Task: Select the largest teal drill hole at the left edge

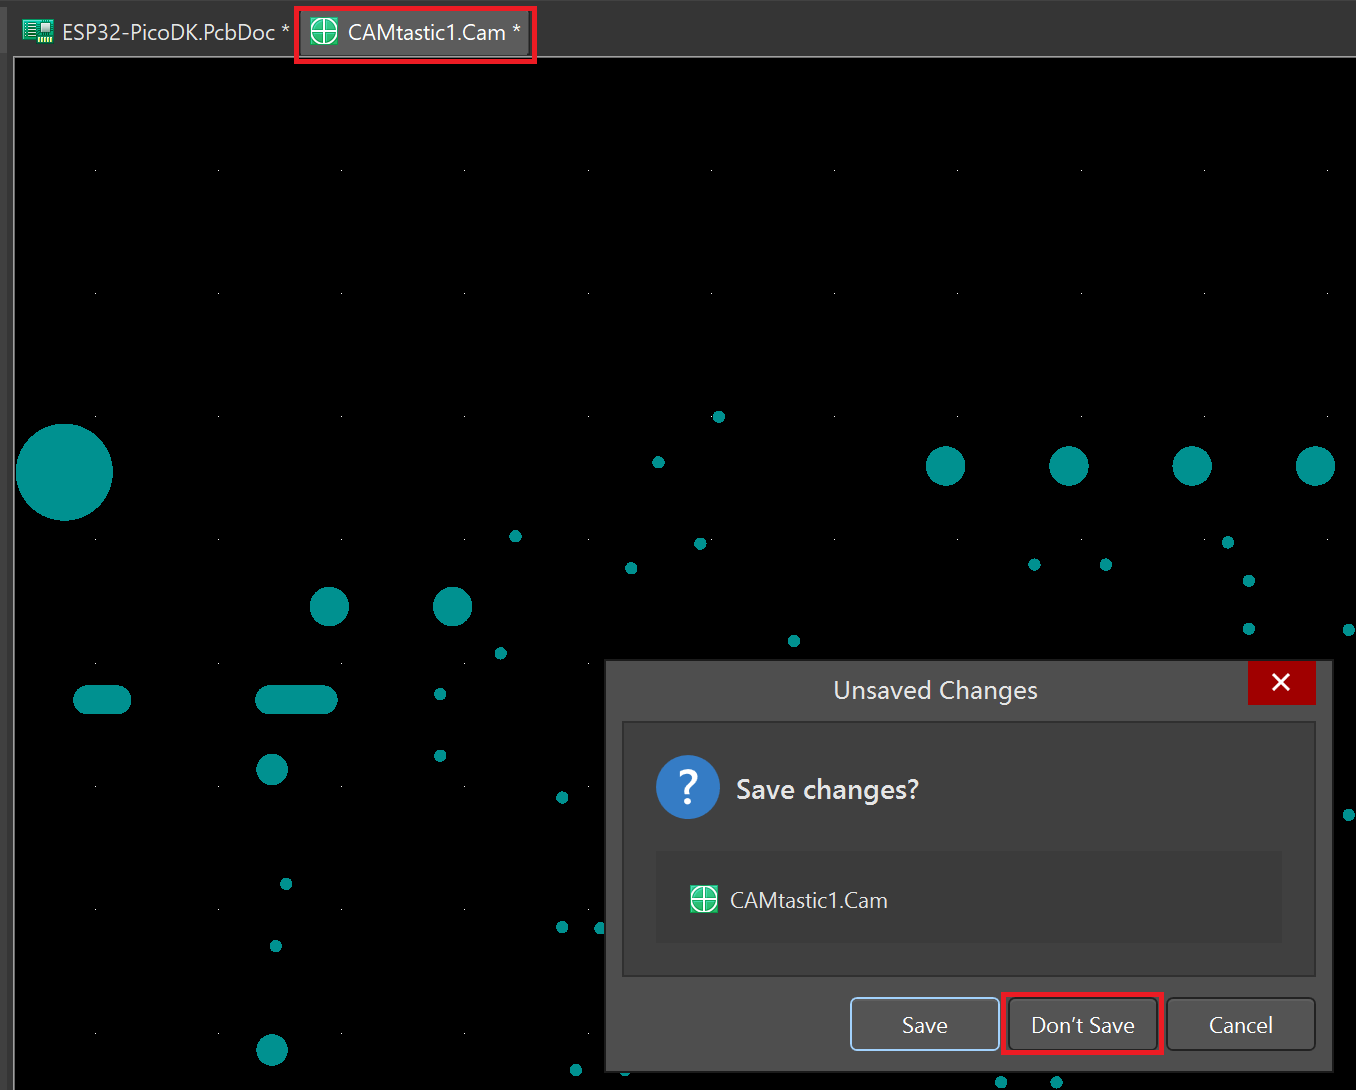Action: click(64, 472)
